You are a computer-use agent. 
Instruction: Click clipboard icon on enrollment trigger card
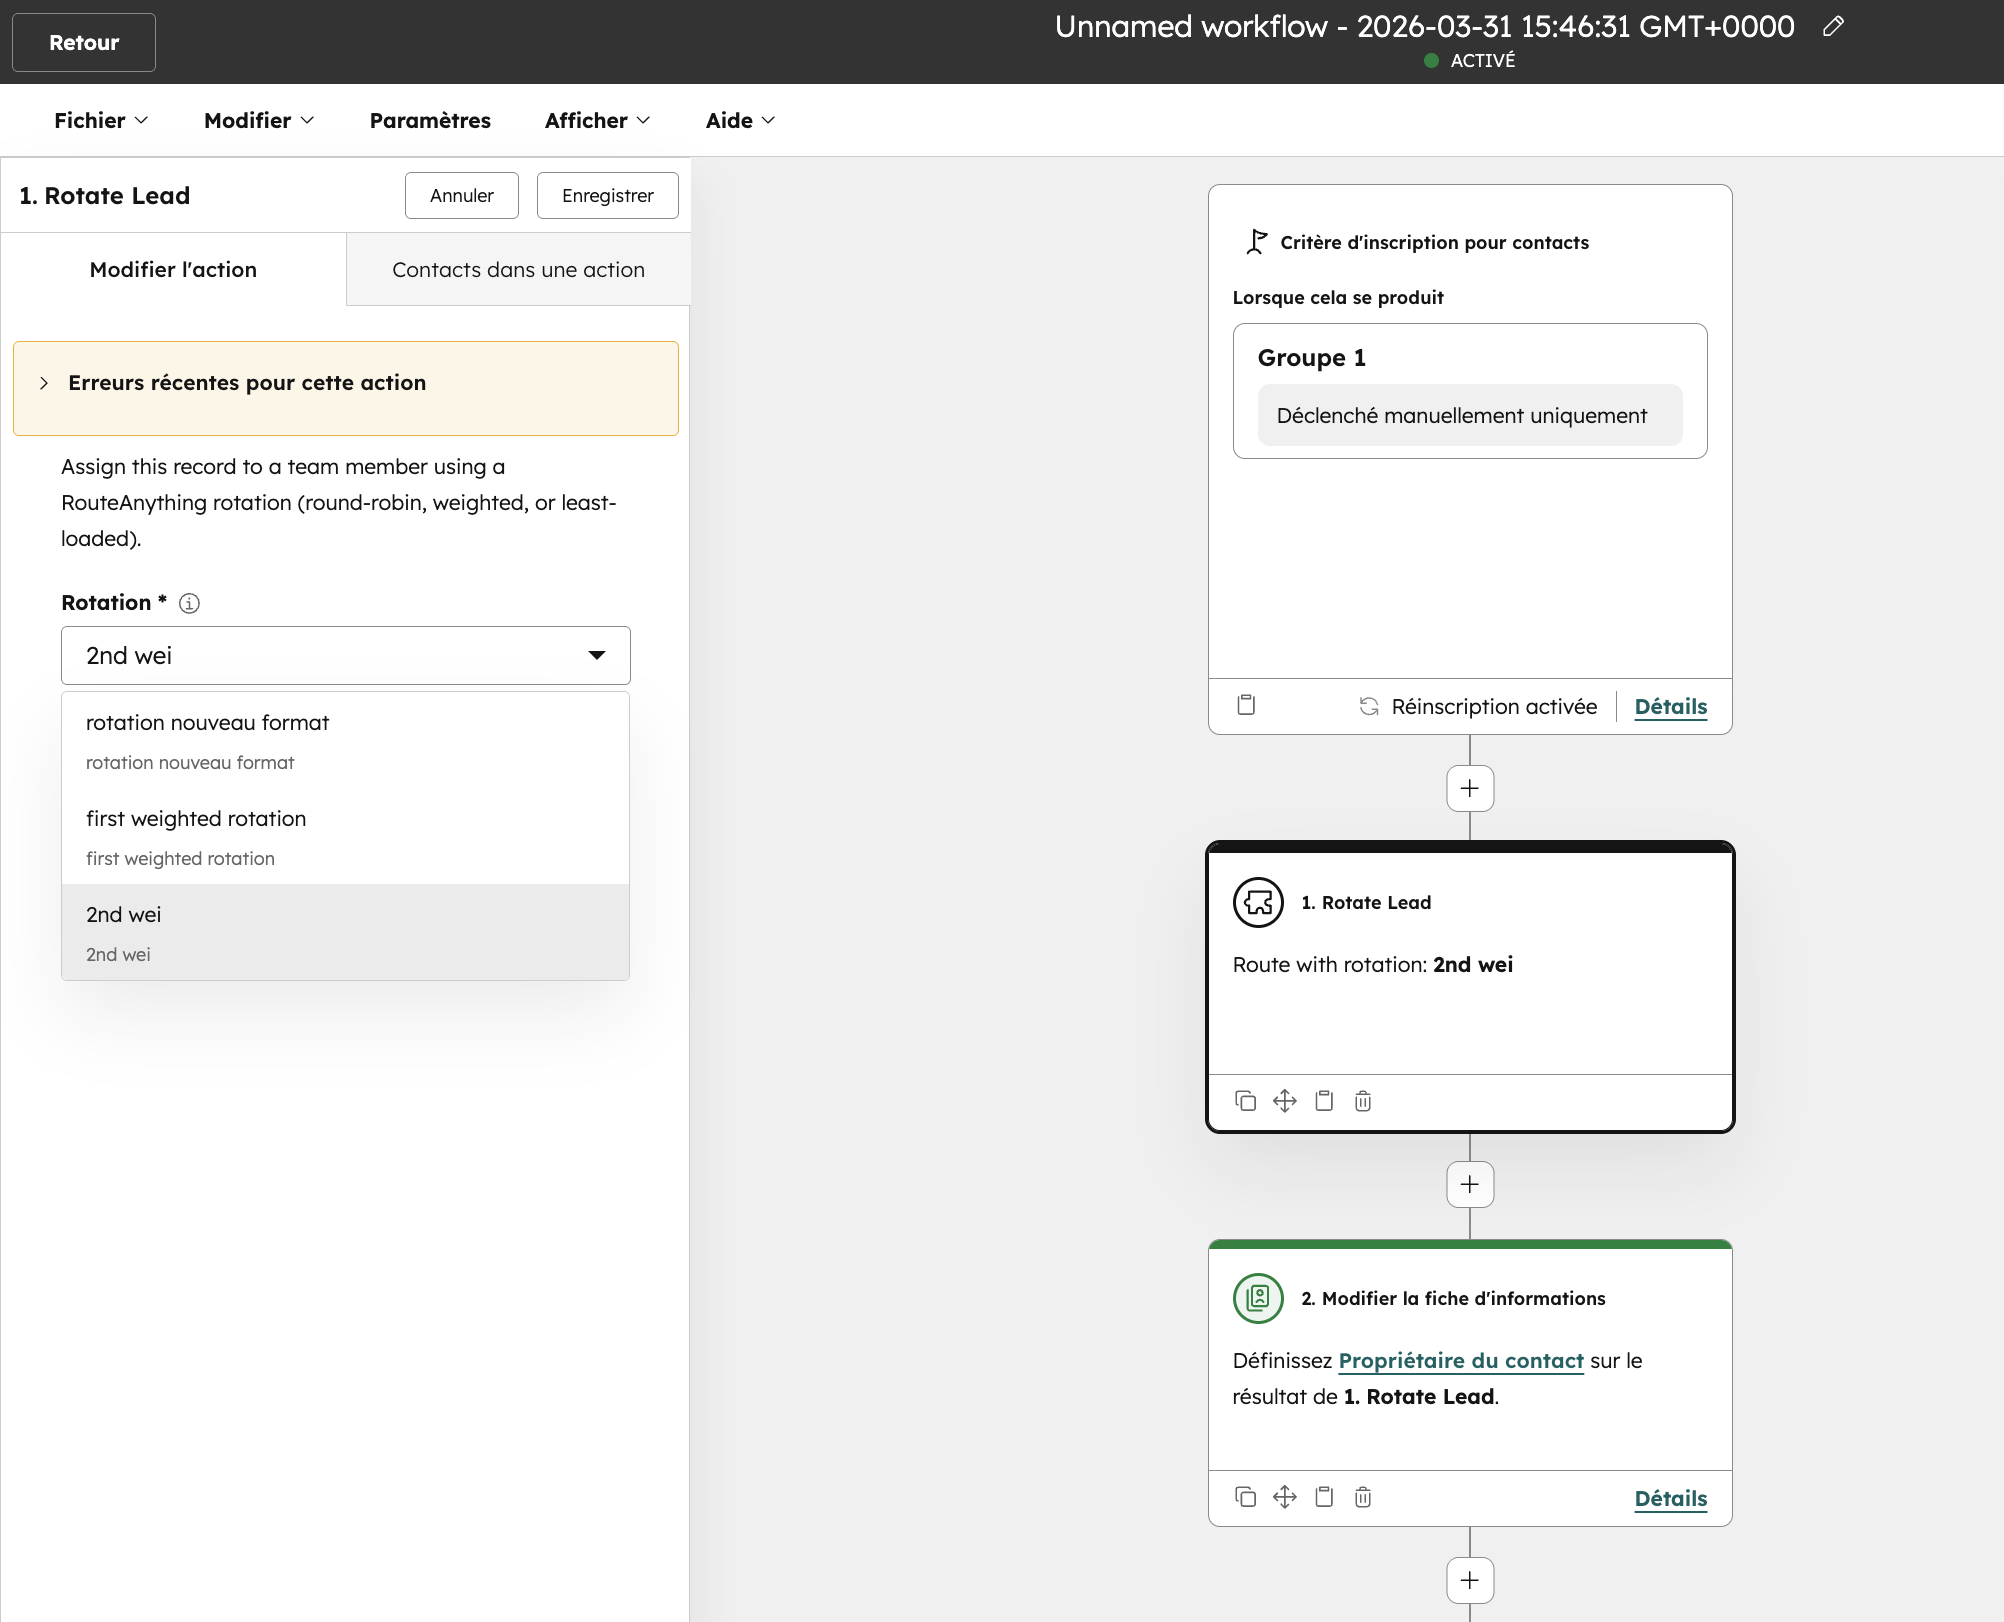(x=1246, y=705)
